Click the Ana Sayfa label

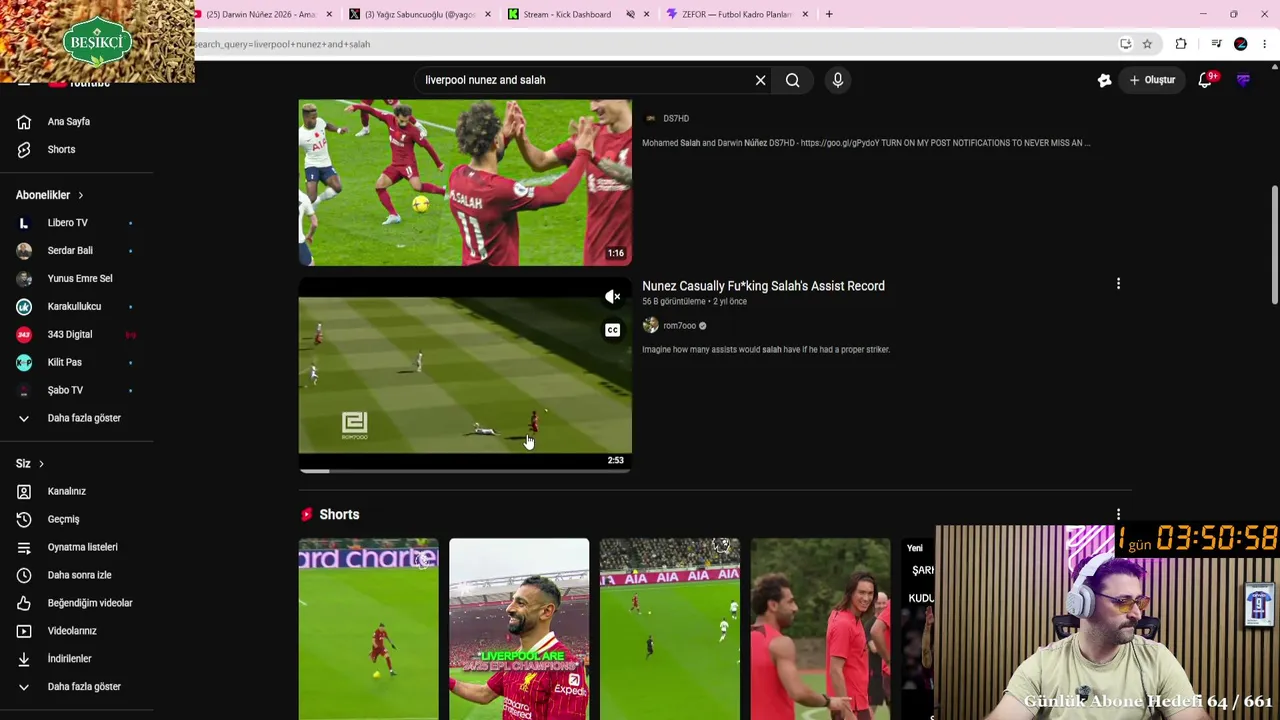tap(69, 122)
